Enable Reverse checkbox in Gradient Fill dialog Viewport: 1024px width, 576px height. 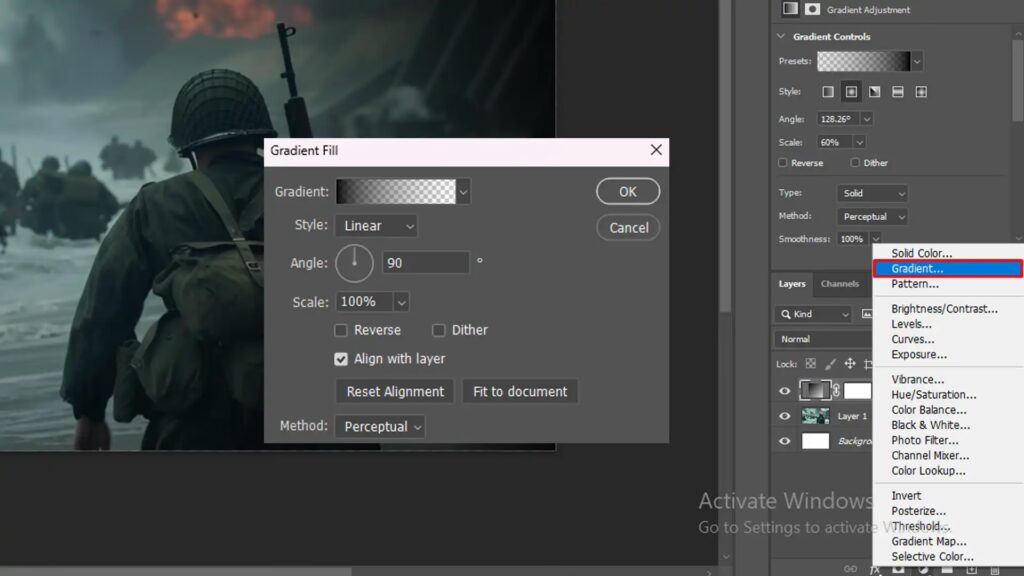tap(341, 330)
